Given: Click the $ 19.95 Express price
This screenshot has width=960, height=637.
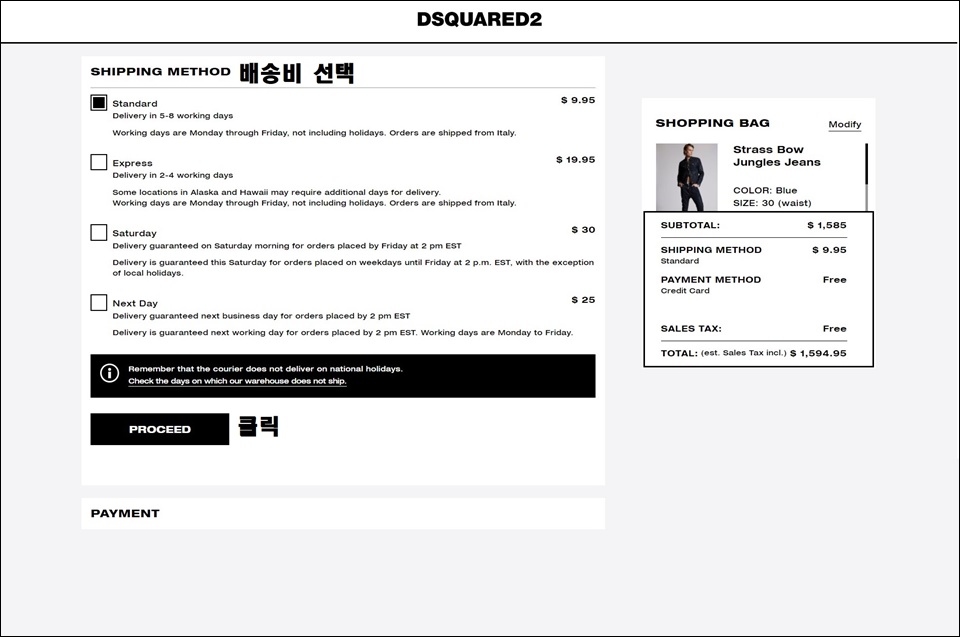Looking at the screenshot, I should coord(576,159).
